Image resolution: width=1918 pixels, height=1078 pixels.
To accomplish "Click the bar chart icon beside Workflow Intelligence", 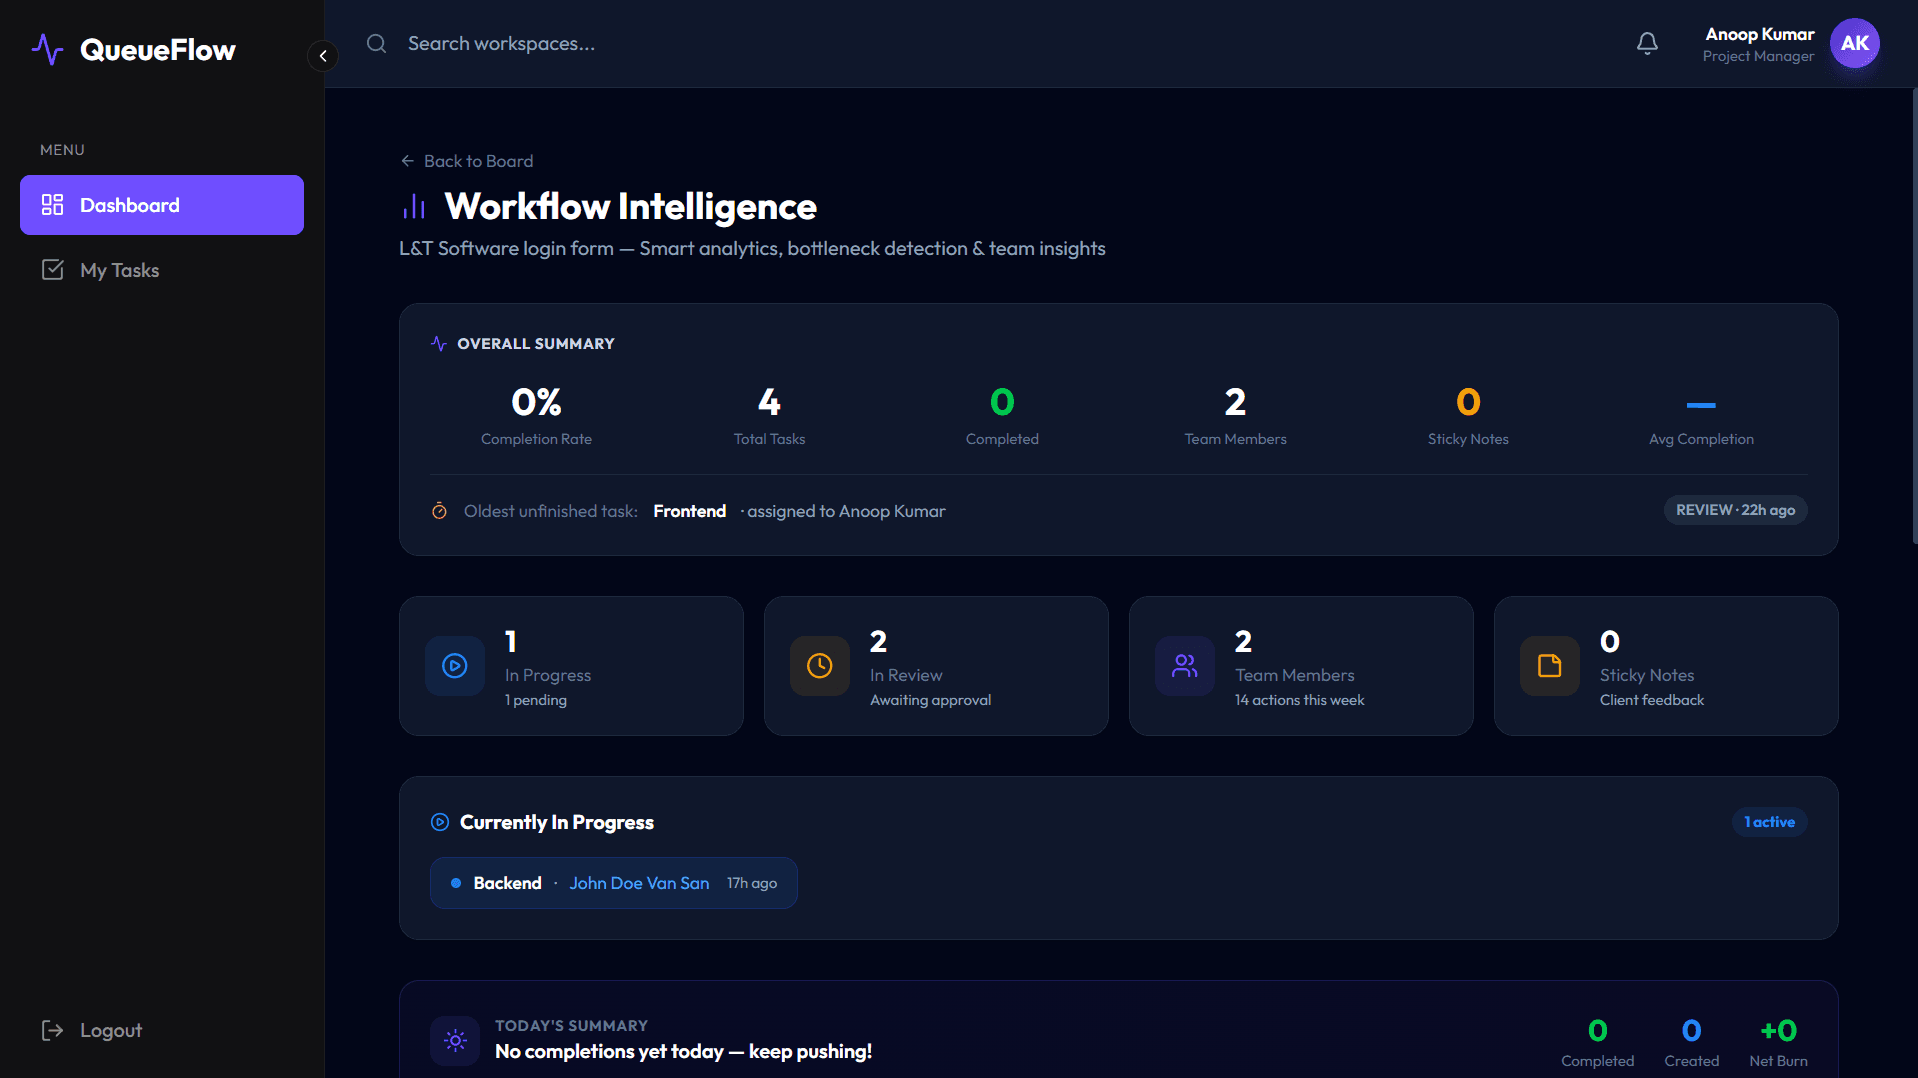I will coord(414,207).
